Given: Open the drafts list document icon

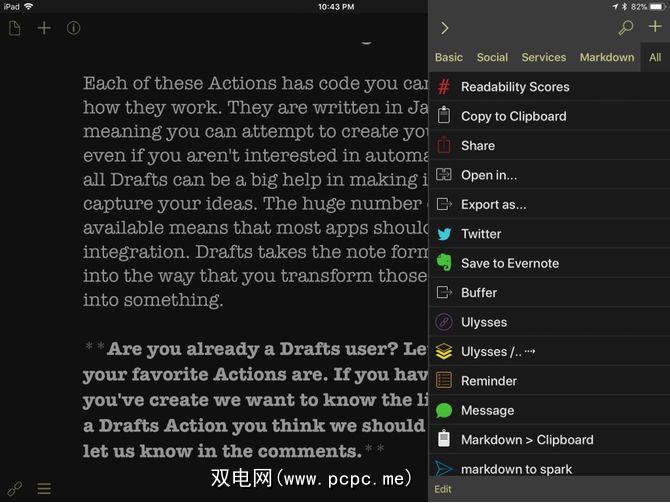Looking at the screenshot, I should [x=15, y=28].
